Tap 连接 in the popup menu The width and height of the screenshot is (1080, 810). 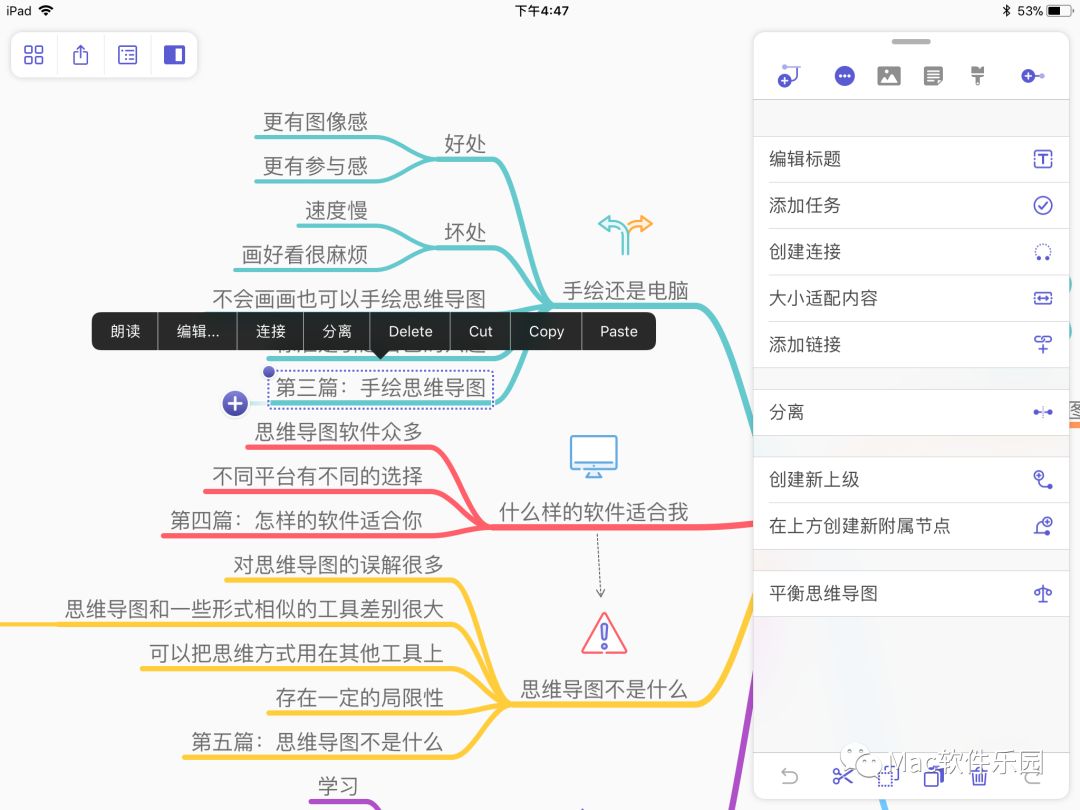[x=271, y=331]
